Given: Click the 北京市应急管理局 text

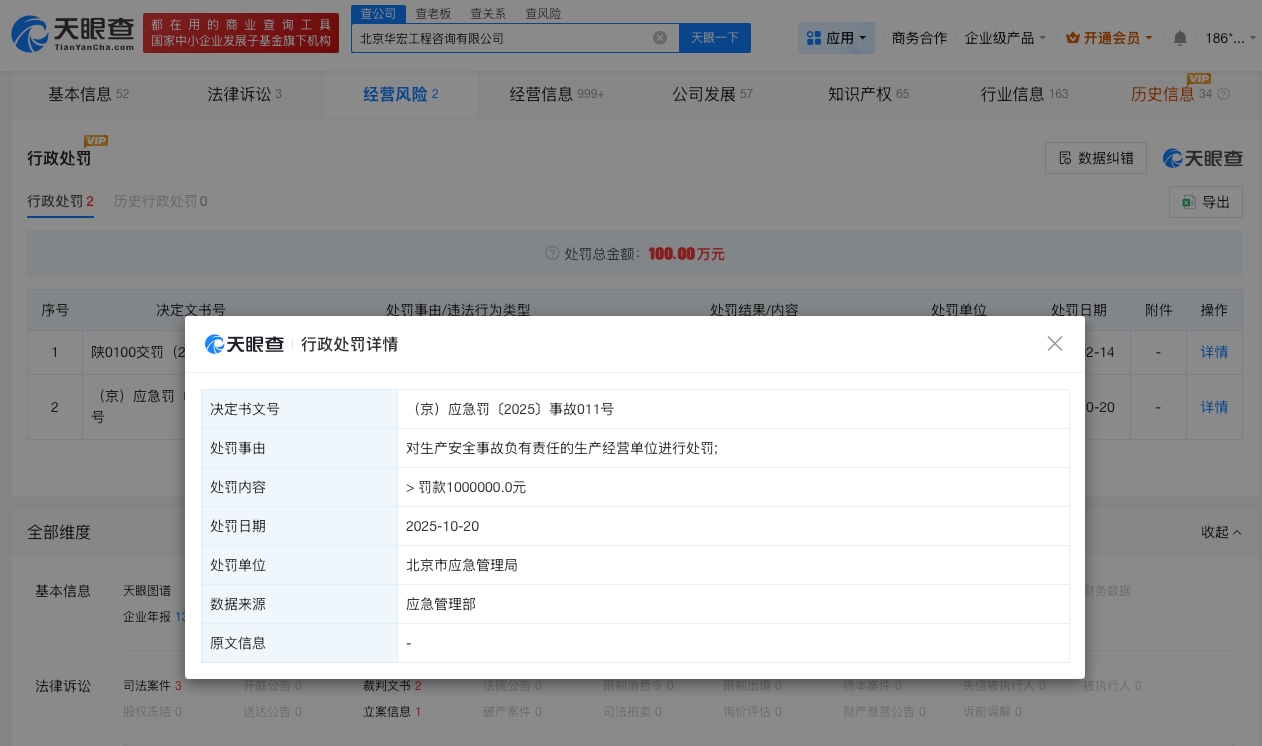Looking at the screenshot, I should [x=462, y=565].
